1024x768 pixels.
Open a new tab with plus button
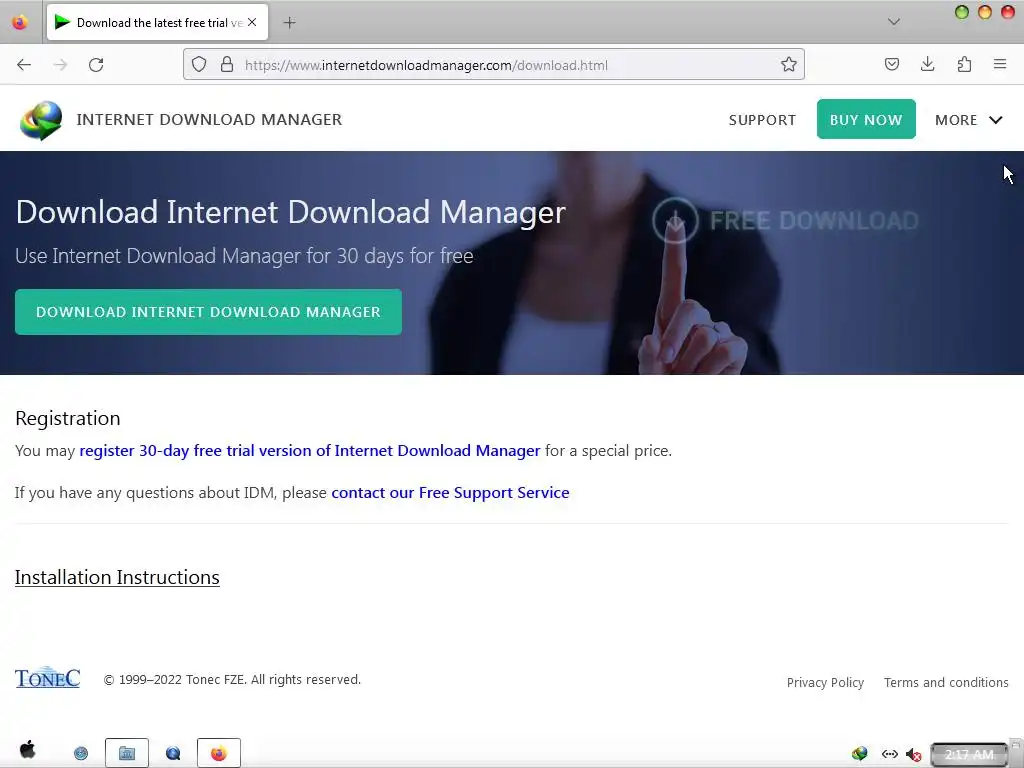289,23
